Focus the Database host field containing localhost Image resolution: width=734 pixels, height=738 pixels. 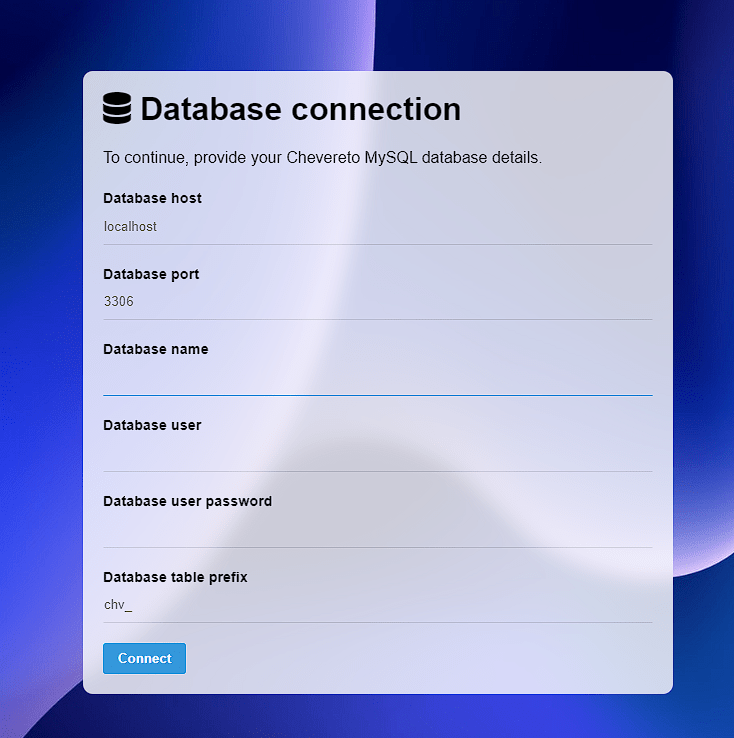pos(377,227)
